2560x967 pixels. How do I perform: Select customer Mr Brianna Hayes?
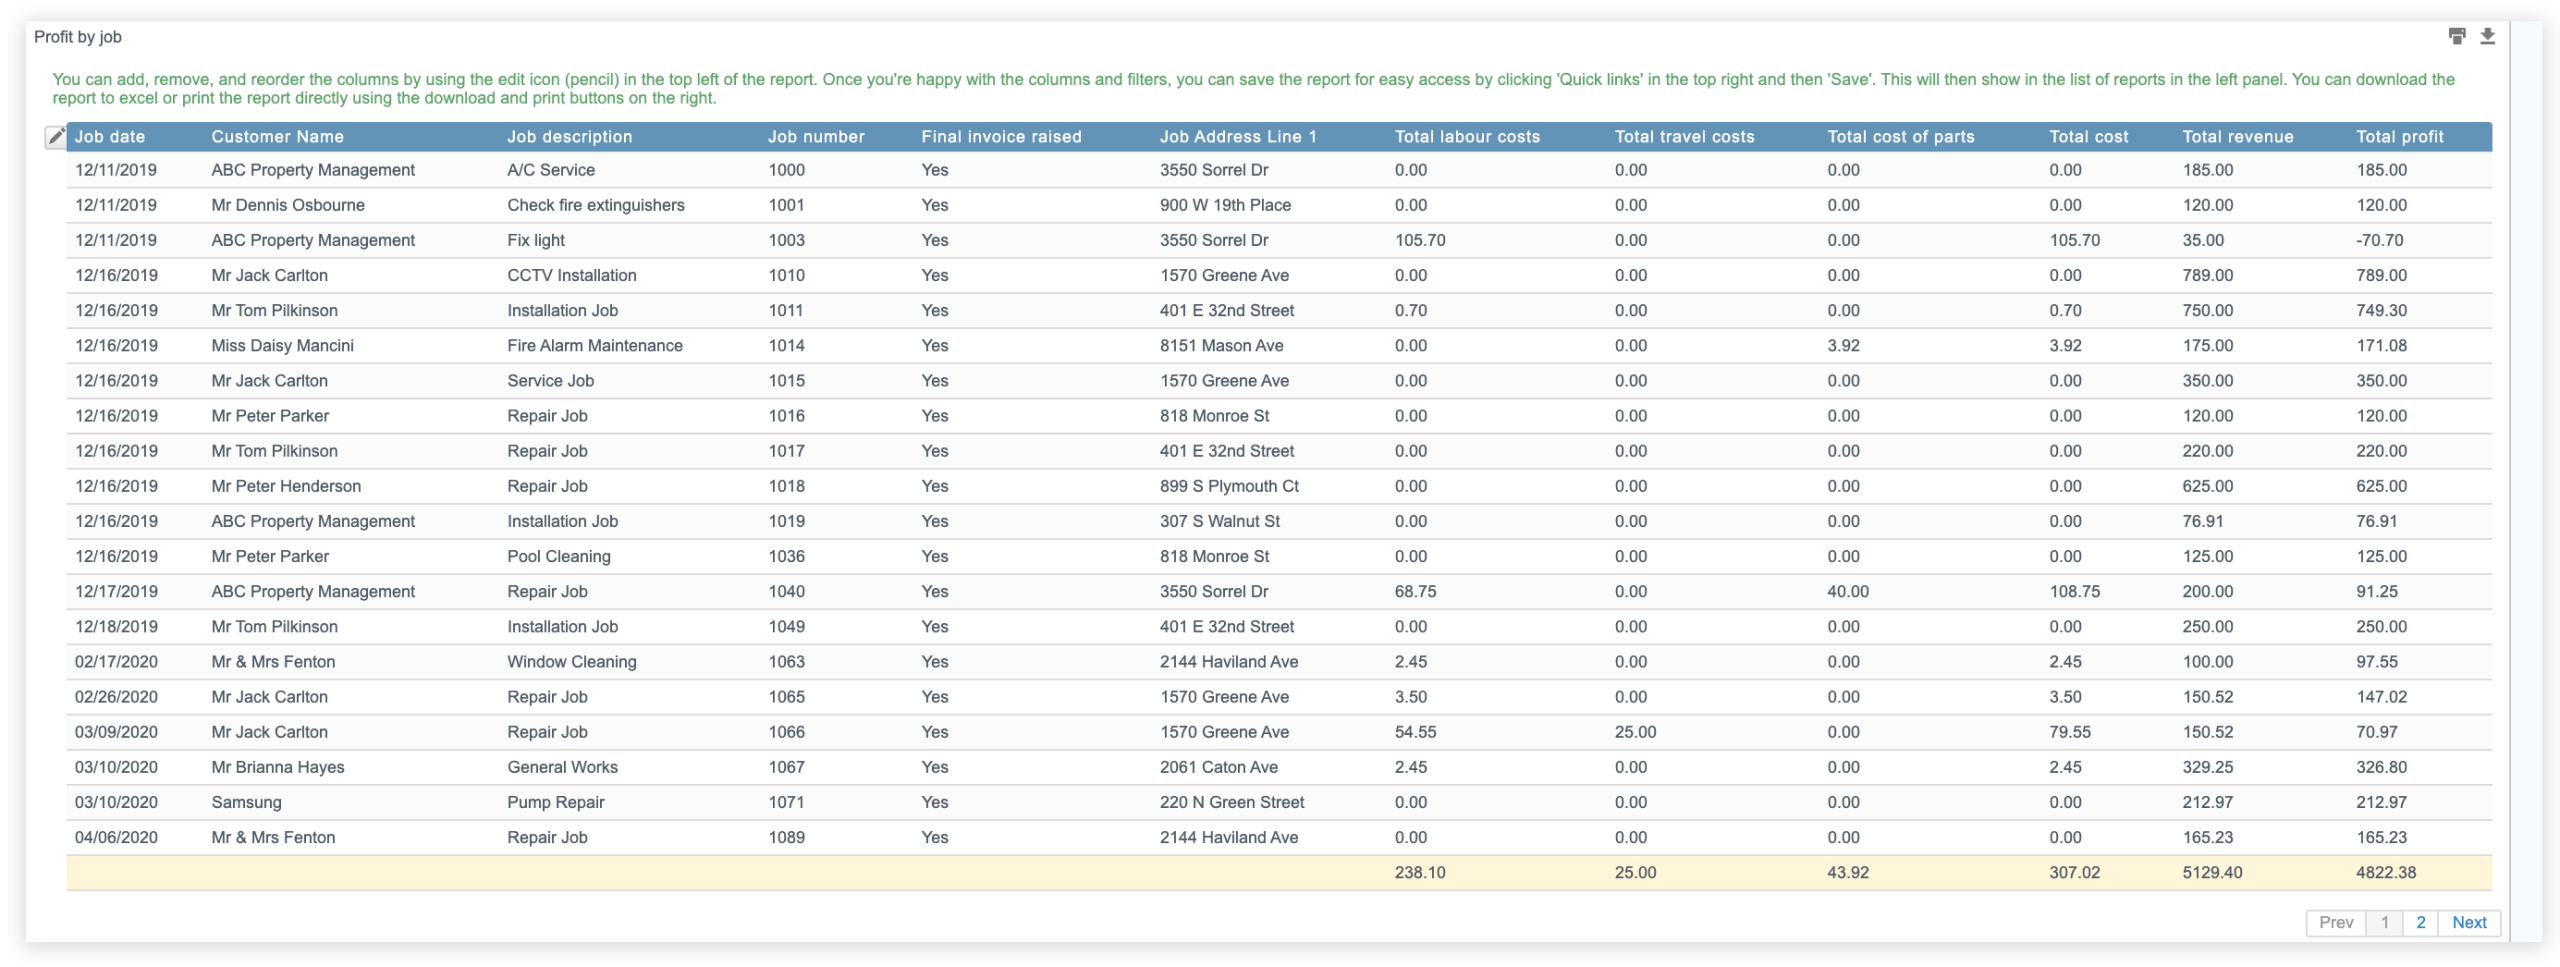277,766
